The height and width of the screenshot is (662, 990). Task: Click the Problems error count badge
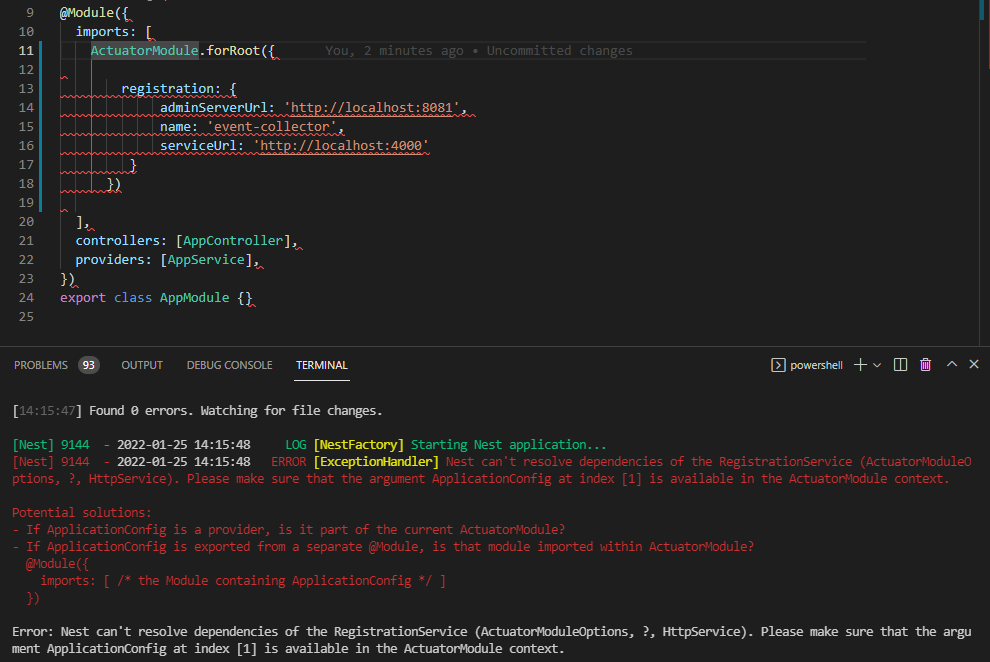pyautogui.click(x=89, y=365)
